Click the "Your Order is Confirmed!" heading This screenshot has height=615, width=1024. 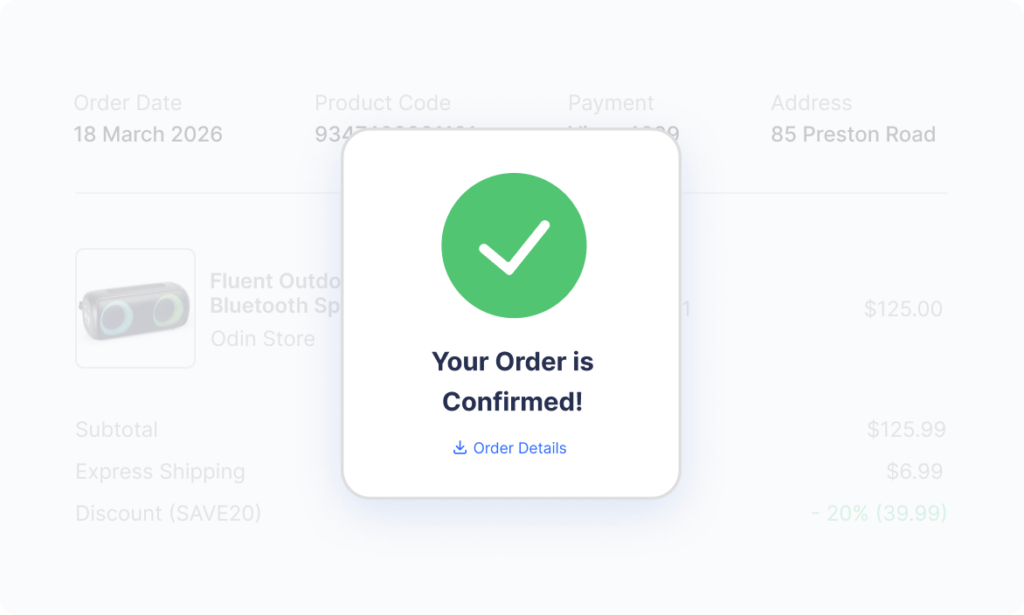pos(512,381)
